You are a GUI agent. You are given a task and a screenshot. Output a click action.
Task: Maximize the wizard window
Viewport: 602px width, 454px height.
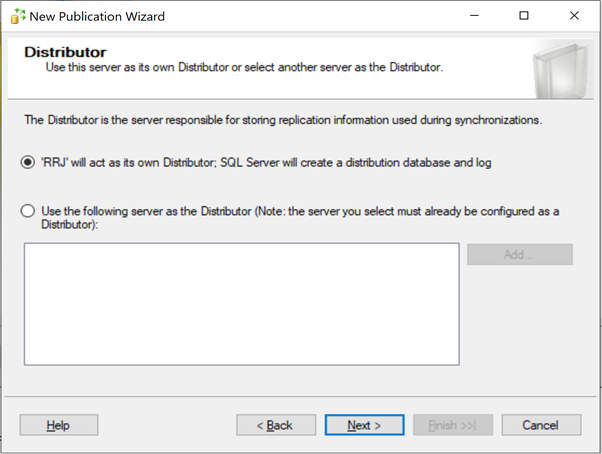point(524,16)
